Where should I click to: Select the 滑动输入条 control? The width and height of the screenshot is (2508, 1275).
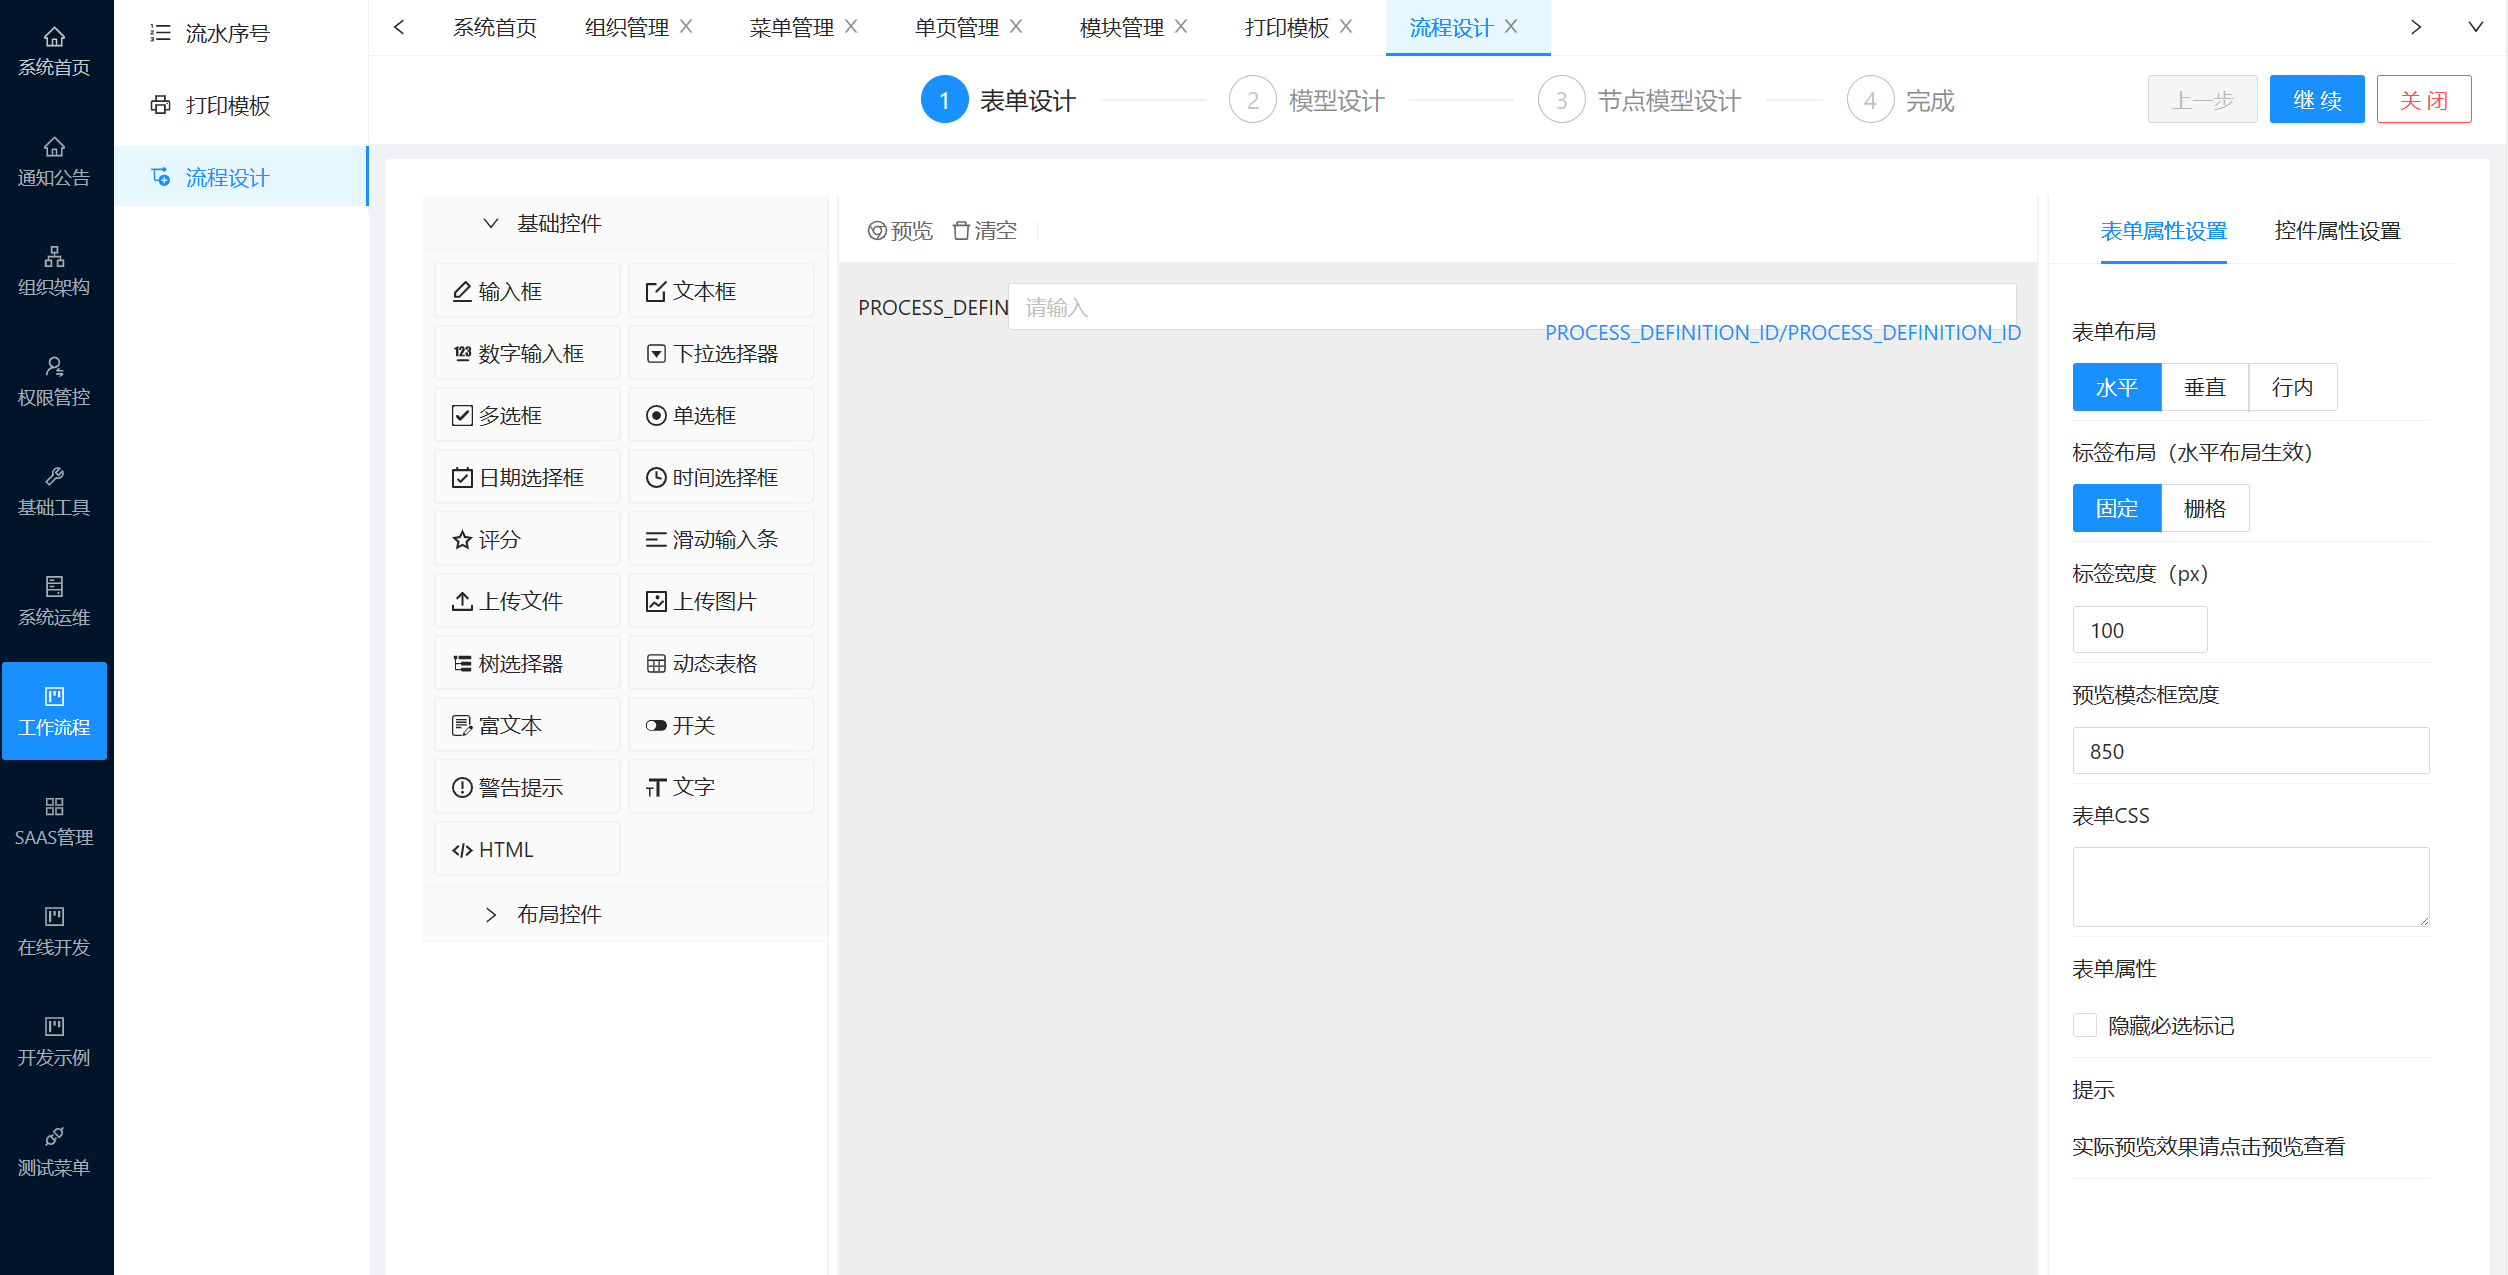(x=721, y=539)
